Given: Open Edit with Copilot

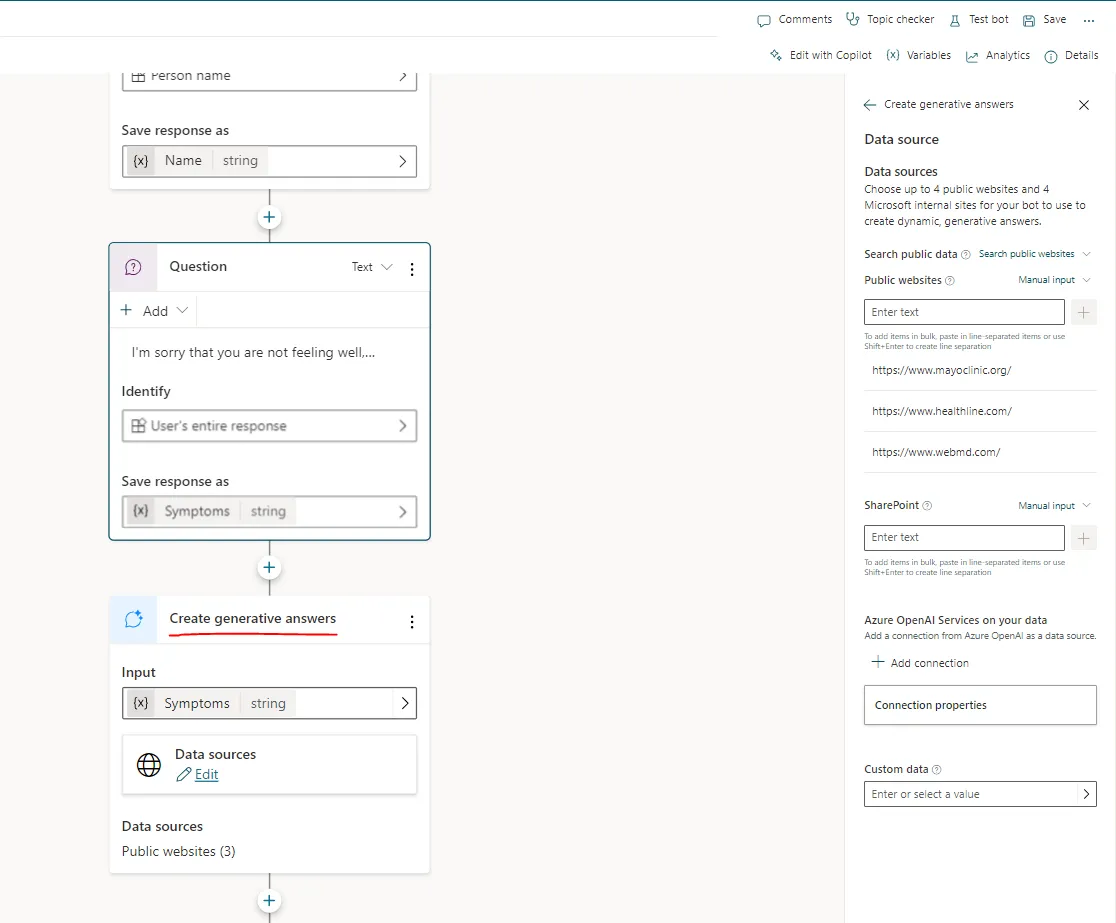Looking at the screenshot, I should (x=821, y=56).
